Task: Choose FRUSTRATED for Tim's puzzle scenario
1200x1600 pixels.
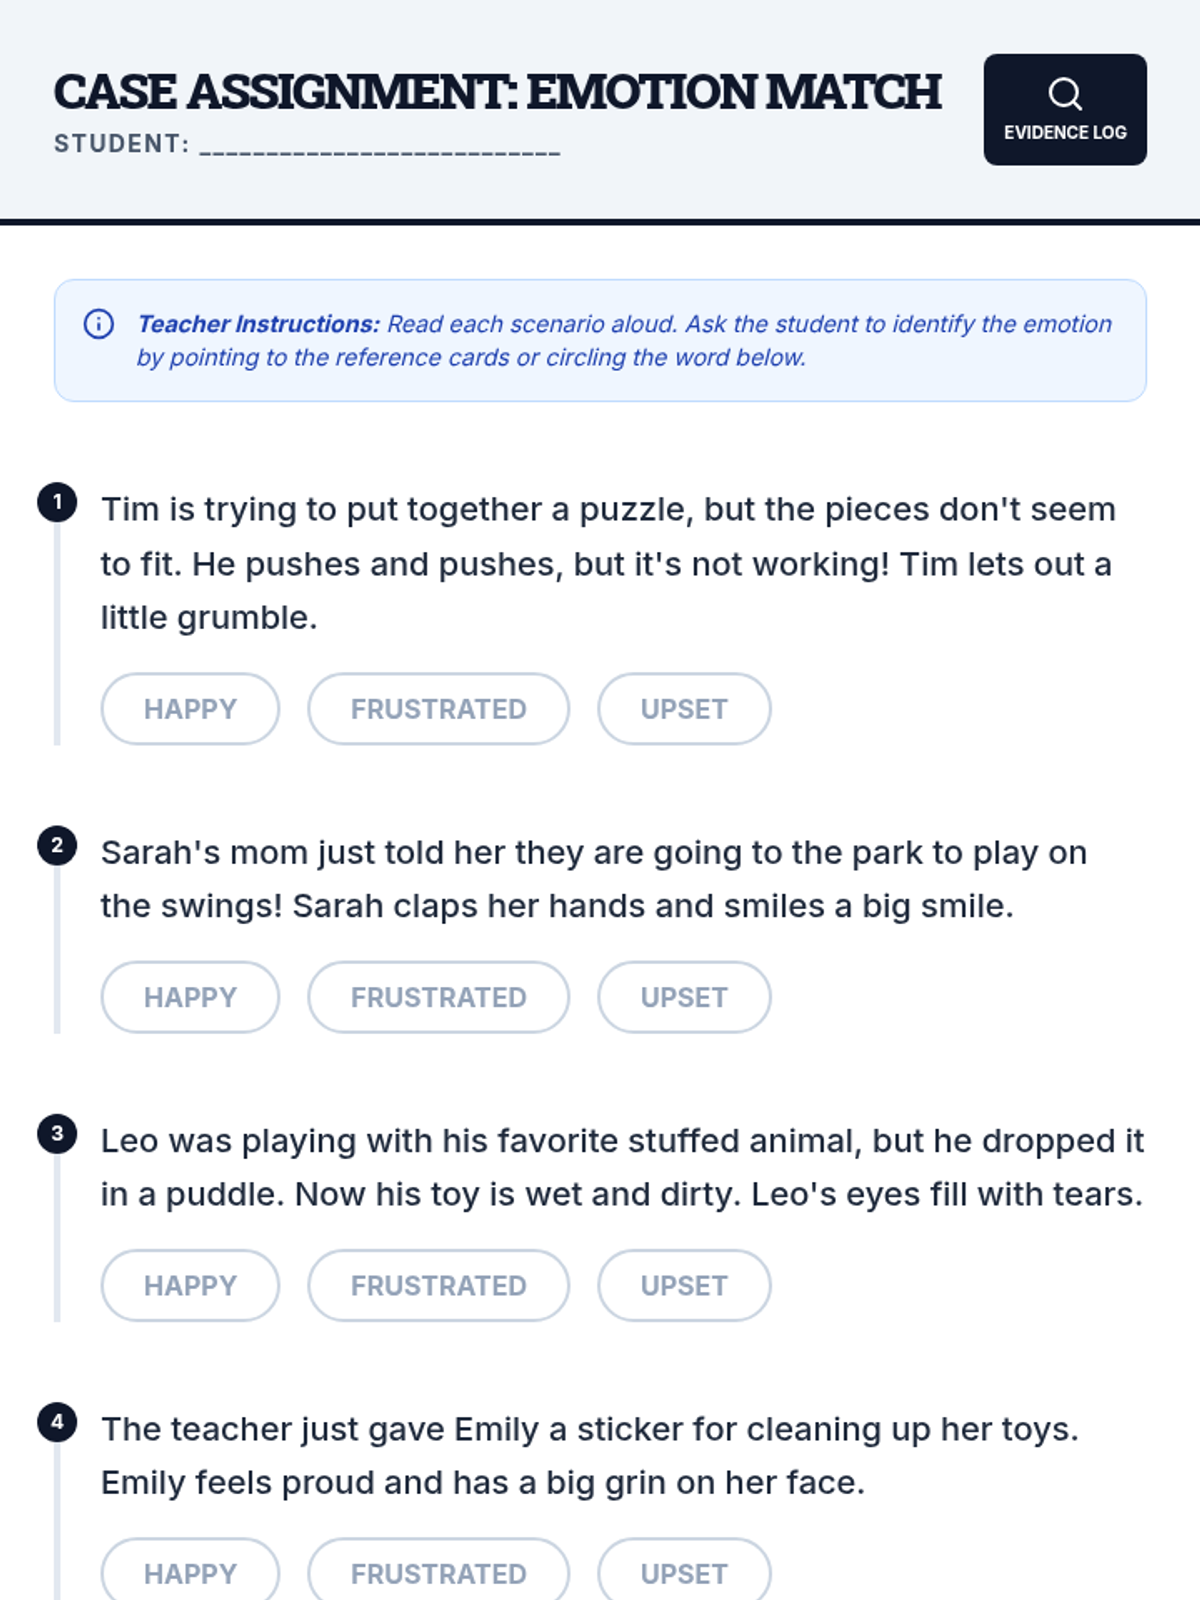Action: [438, 709]
